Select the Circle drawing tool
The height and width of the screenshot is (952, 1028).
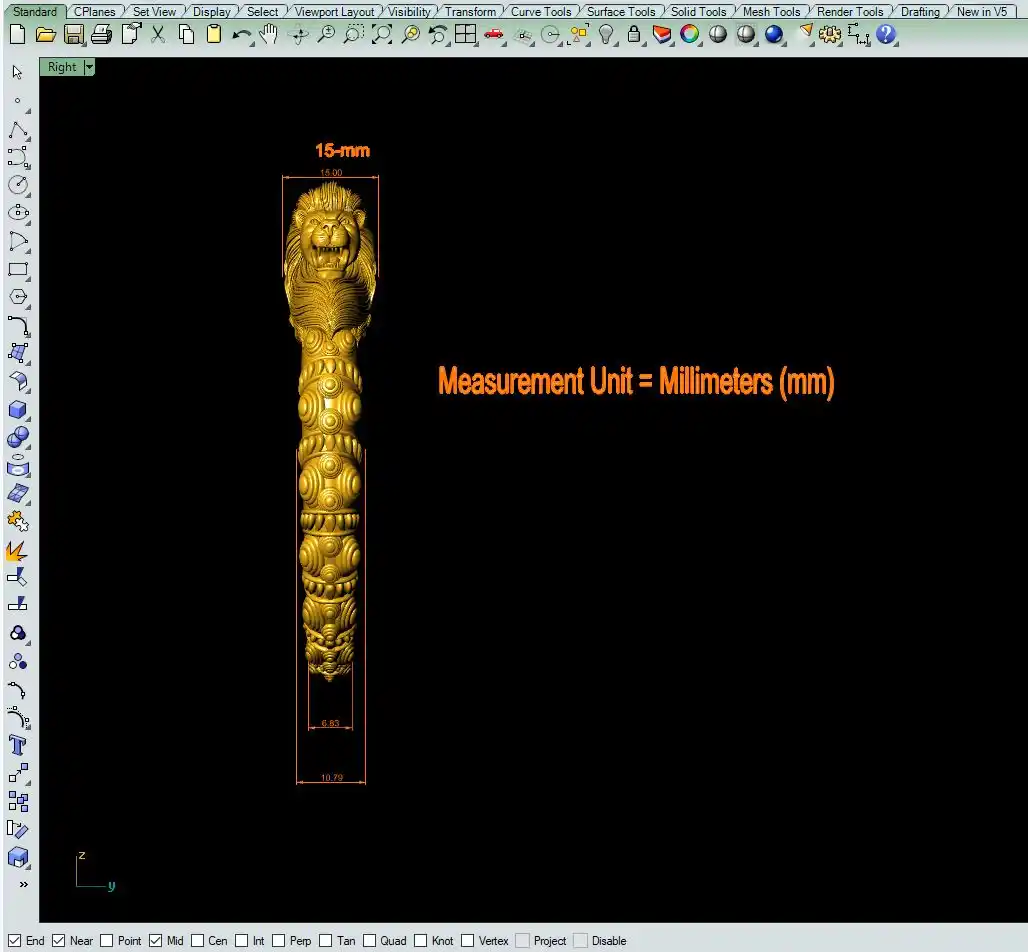(18, 185)
